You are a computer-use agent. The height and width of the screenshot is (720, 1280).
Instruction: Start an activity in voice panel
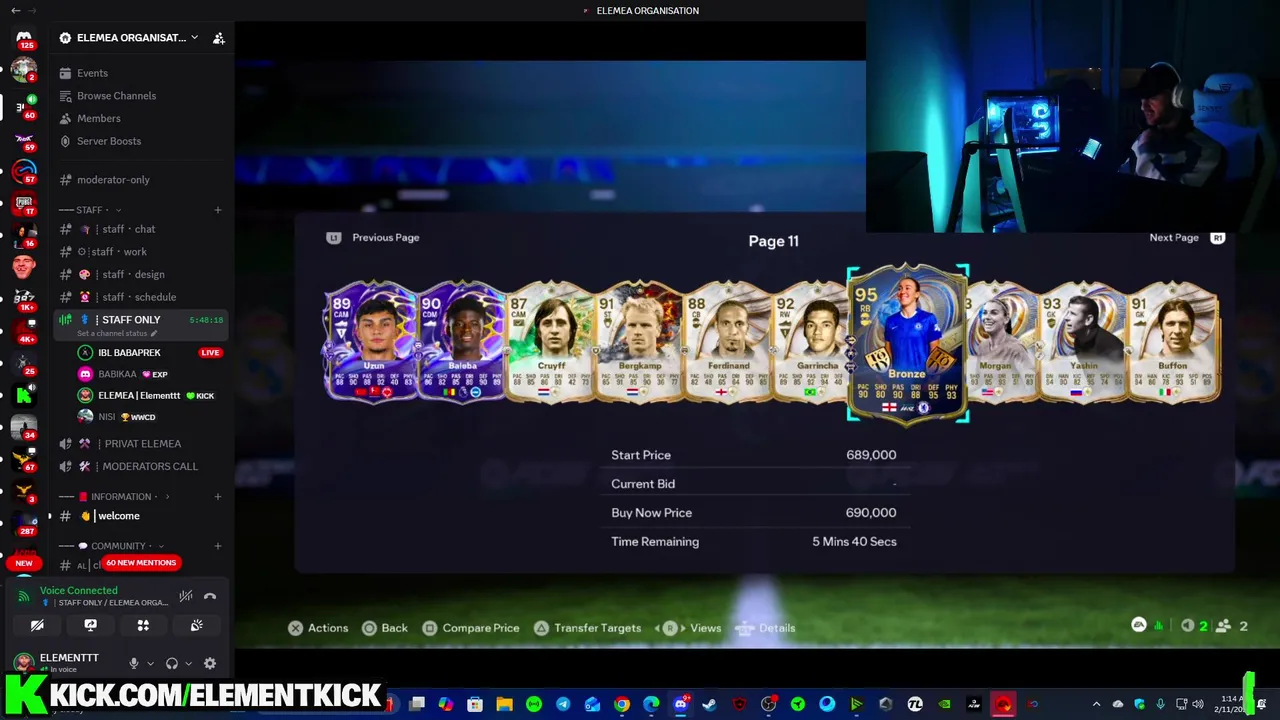pyautogui.click(x=143, y=625)
